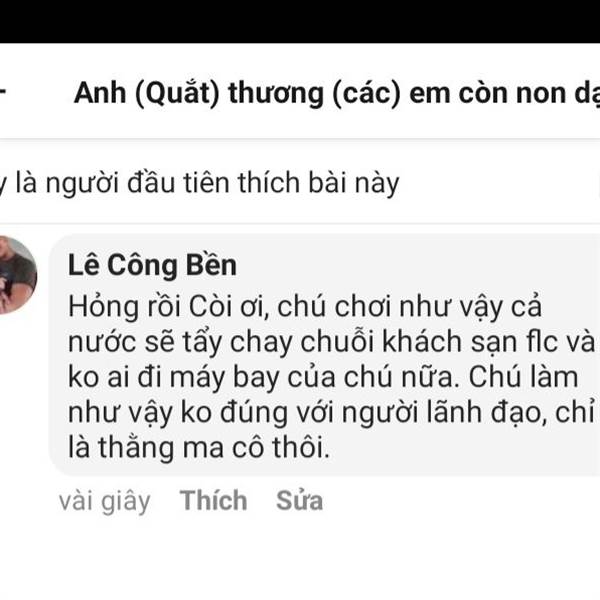Tap the post title 'Anh (Quắt) thương'
The height and width of the screenshot is (600, 600).
click(199, 93)
